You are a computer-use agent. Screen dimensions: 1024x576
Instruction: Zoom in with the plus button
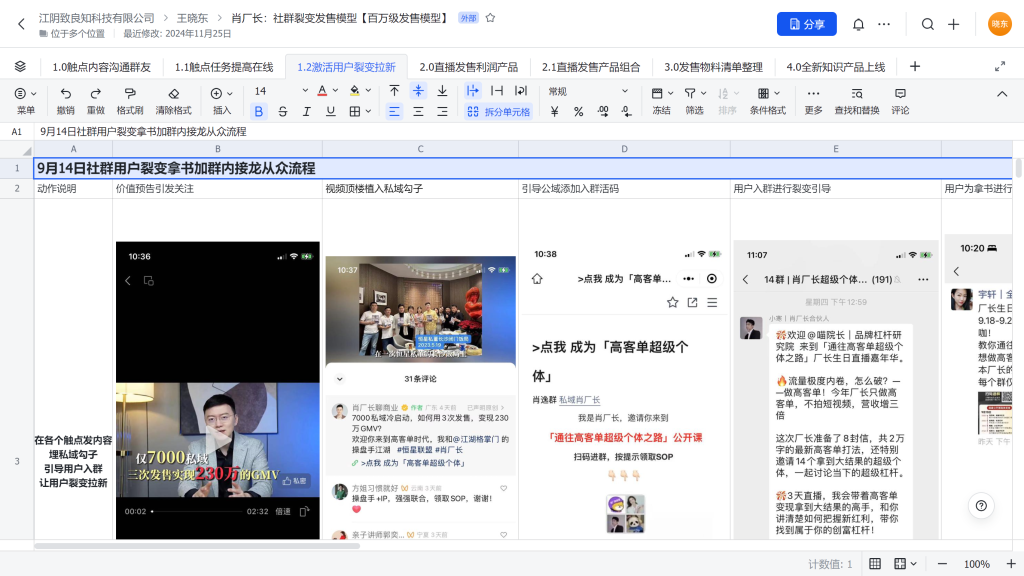[1011, 564]
